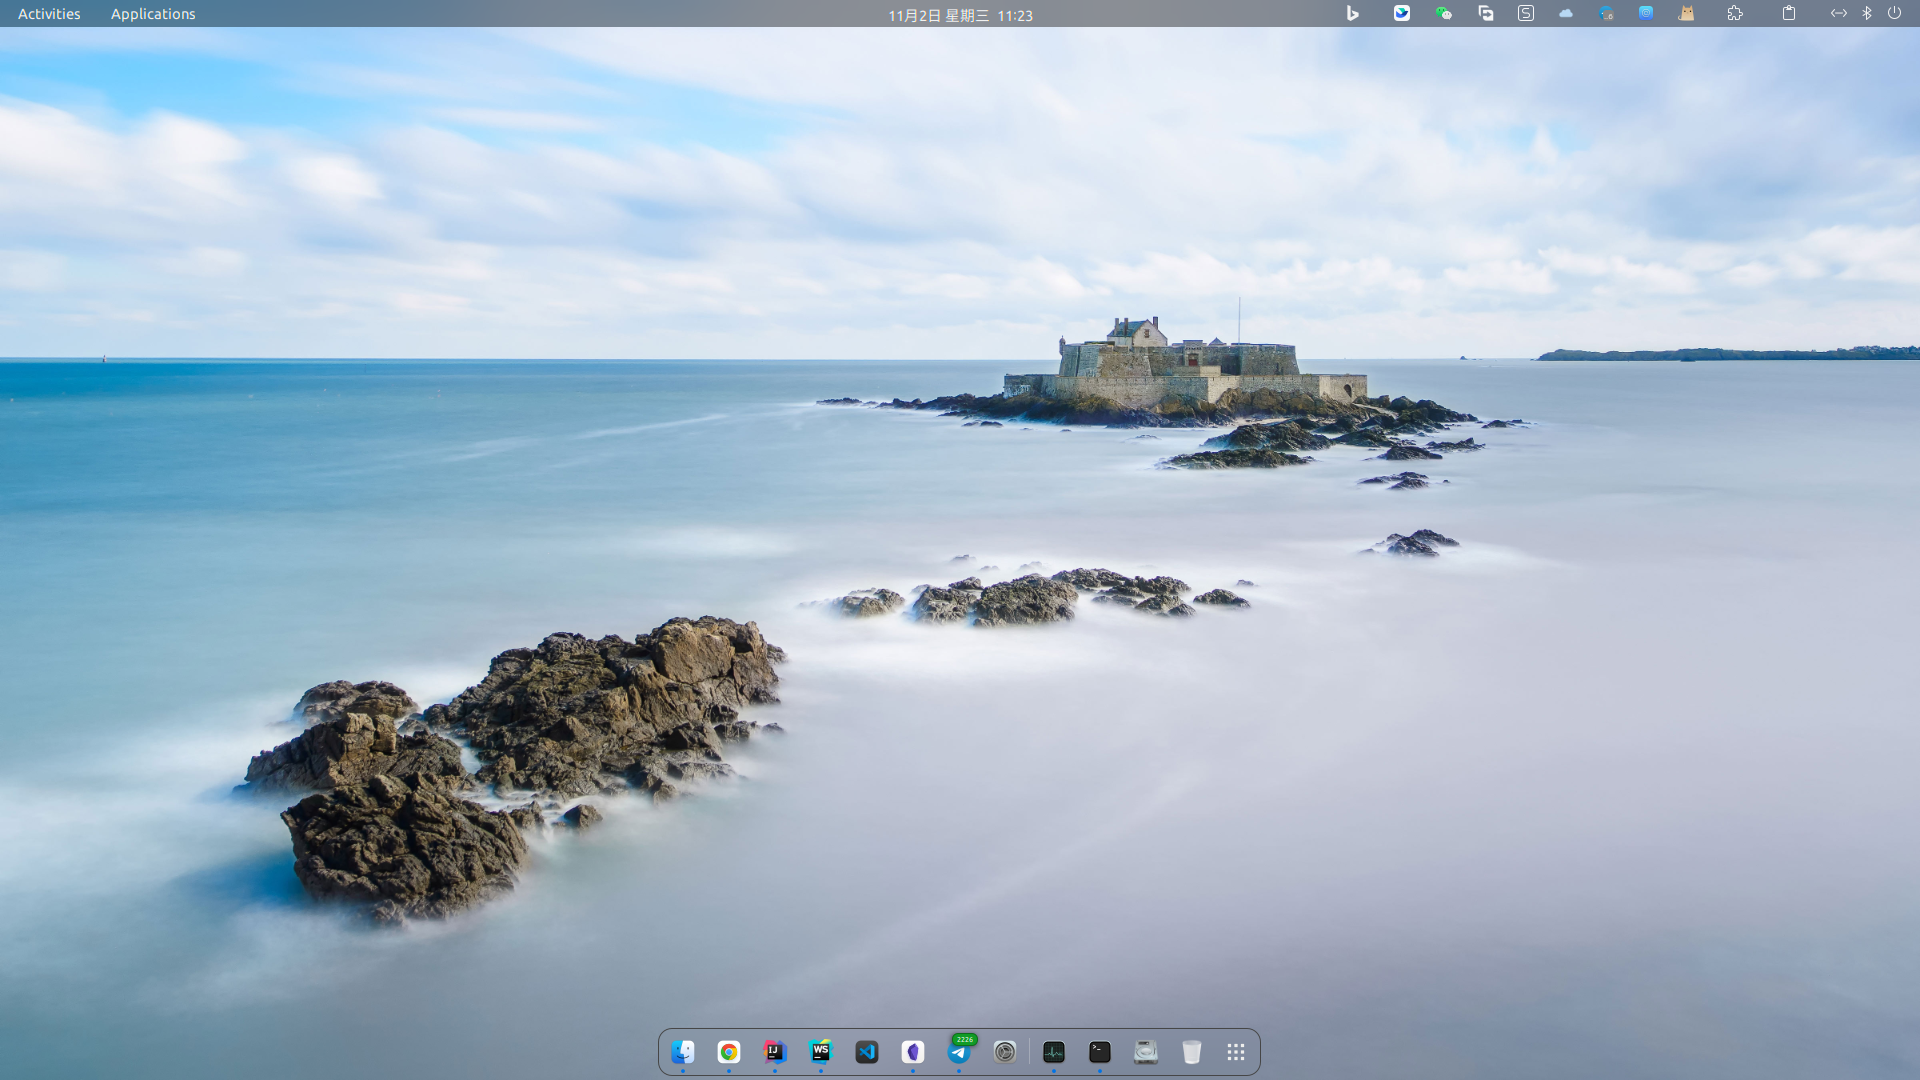Open the clipboard manager tray icon
The image size is (1920, 1080).
coord(1789,13)
